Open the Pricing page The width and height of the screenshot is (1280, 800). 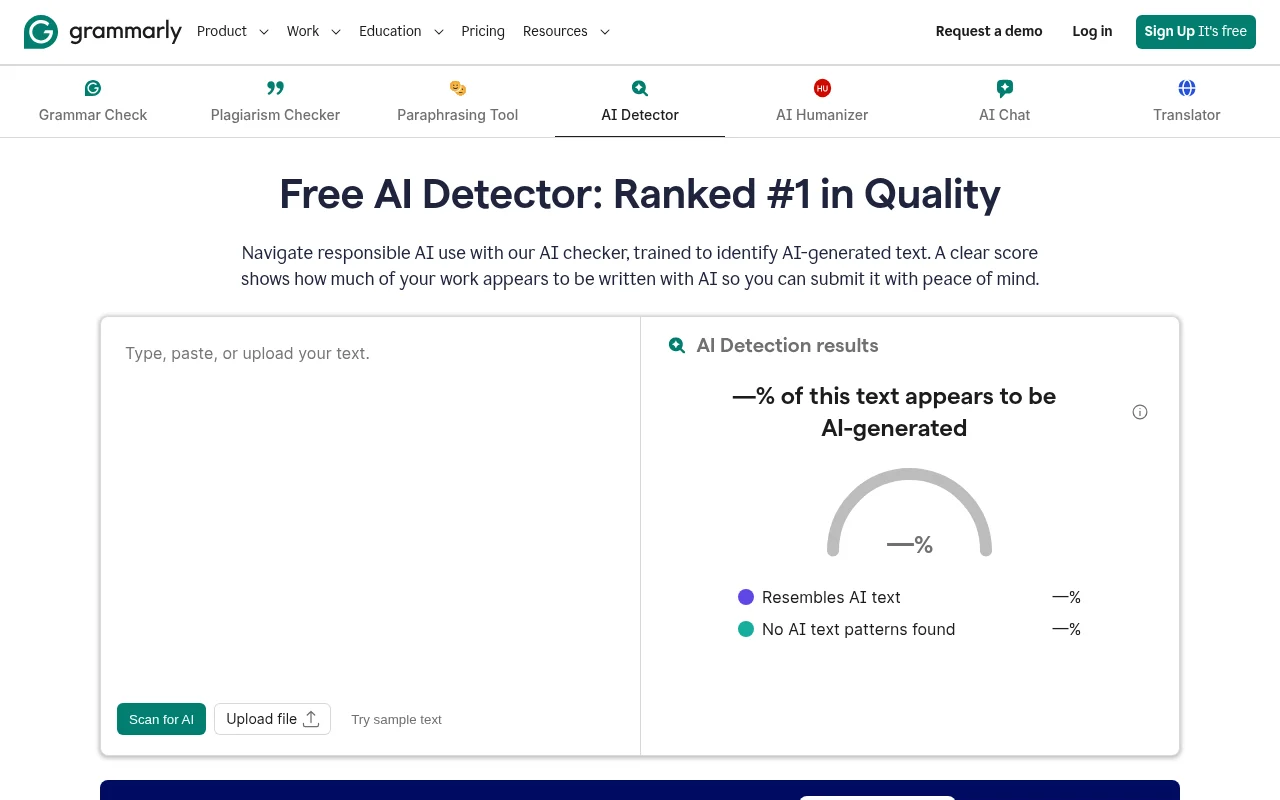tap(483, 31)
